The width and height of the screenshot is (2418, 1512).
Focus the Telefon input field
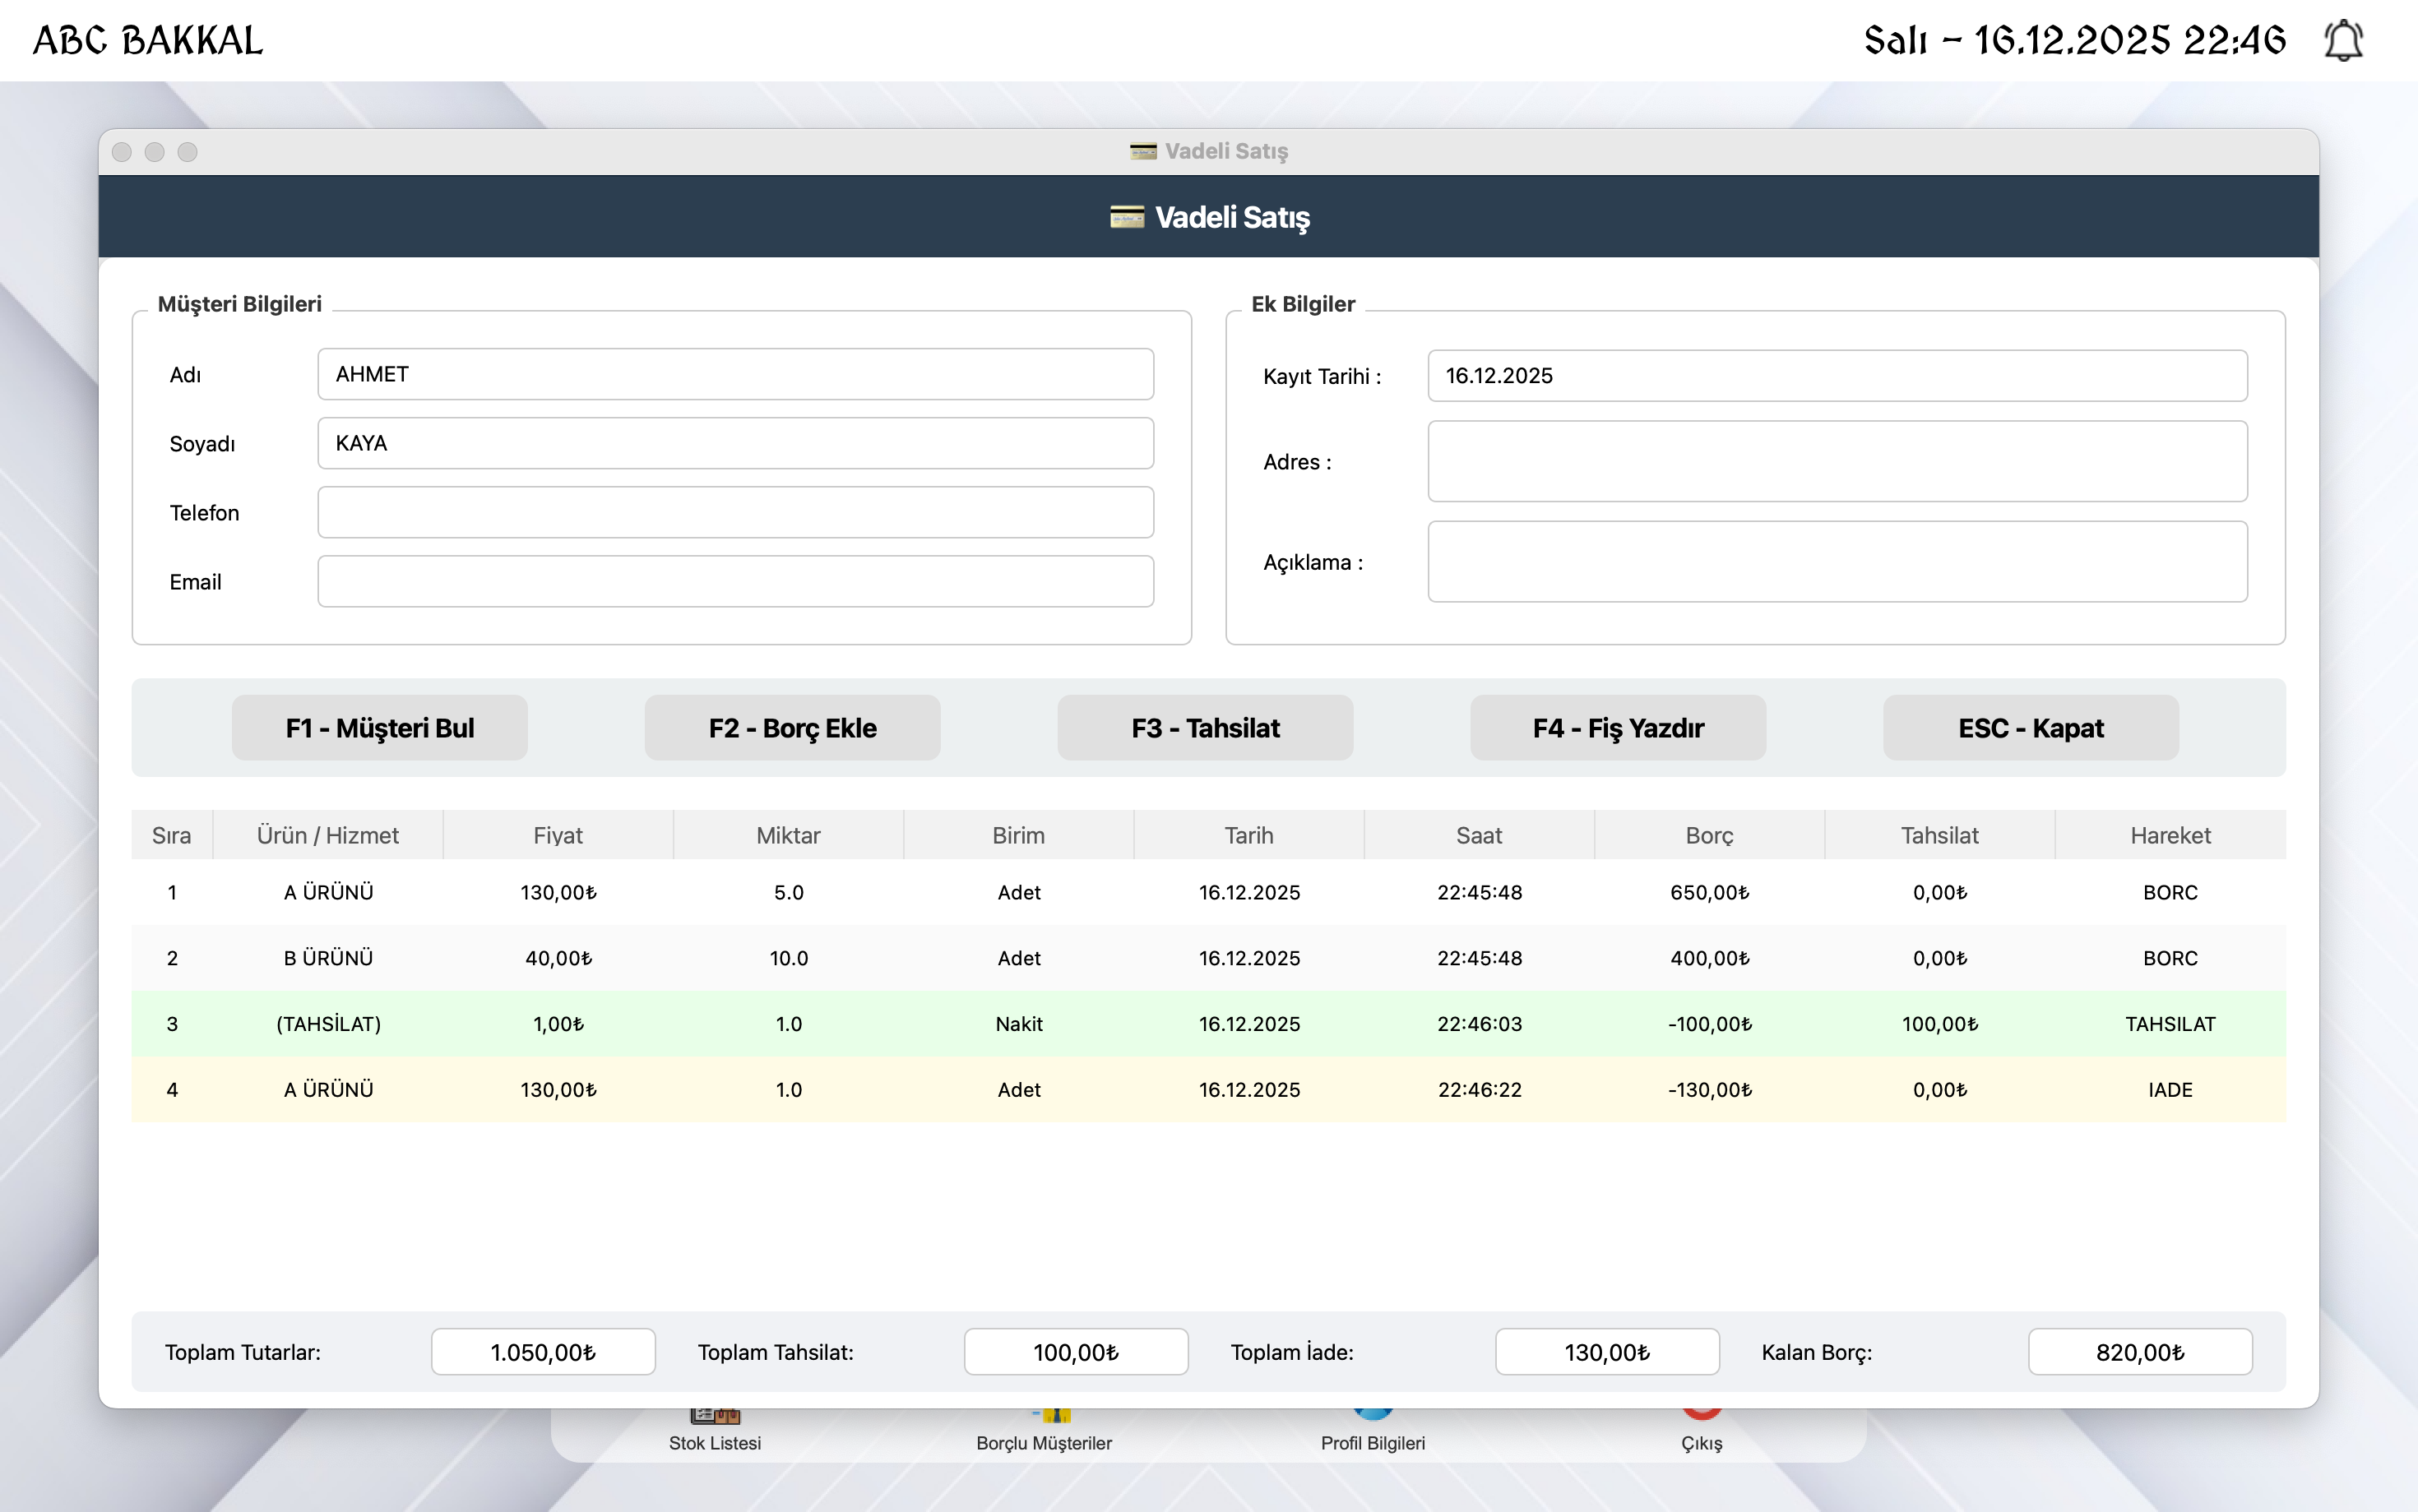point(735,513)
